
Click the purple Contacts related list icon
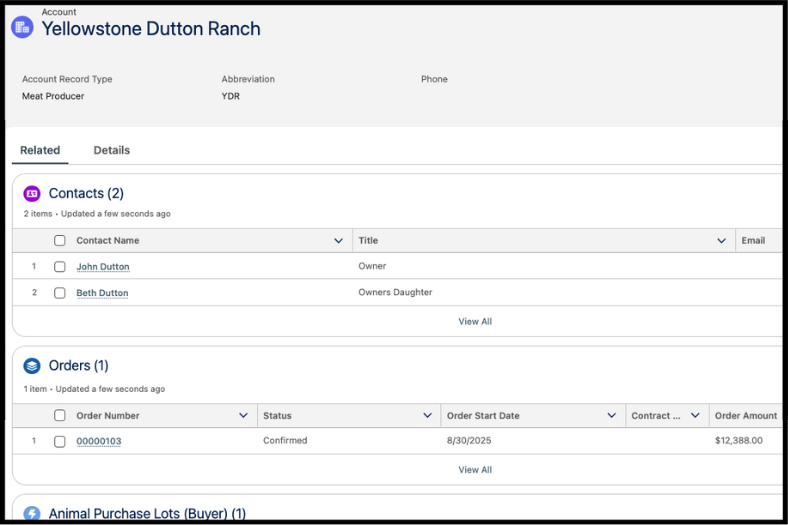pyautogui.click(x=32, y=193)
